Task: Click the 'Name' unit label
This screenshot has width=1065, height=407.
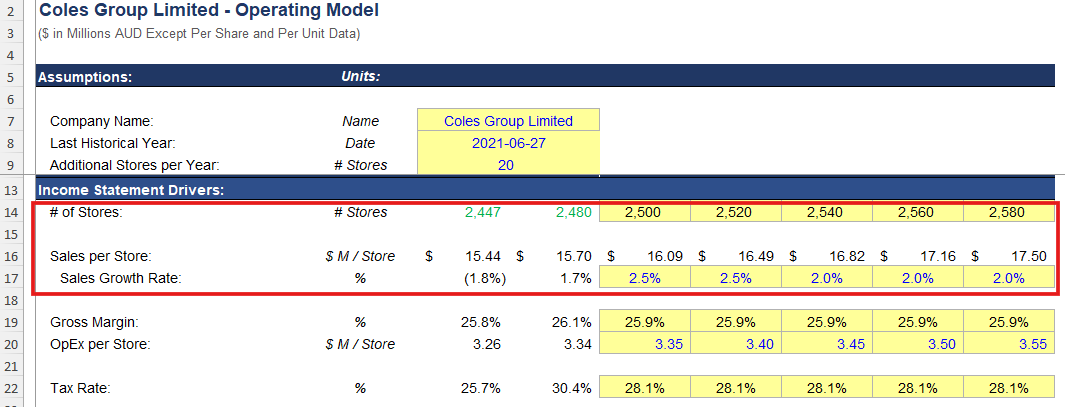Action: pyautogui.click(x=361, y=122)
